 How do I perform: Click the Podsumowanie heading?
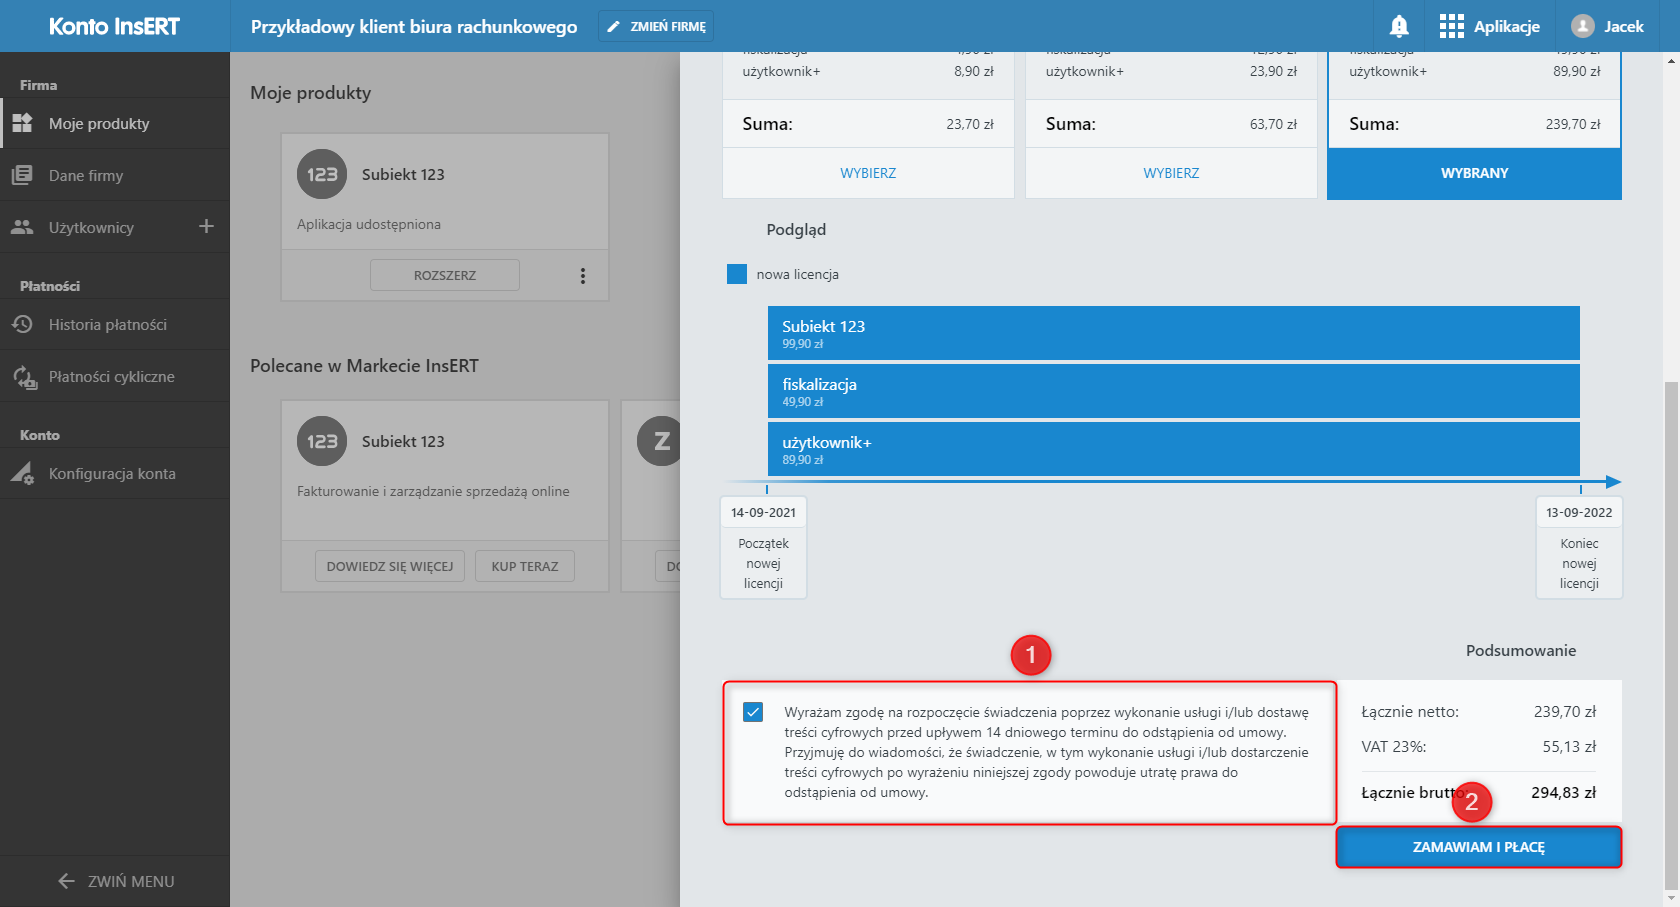click(x=1520, y=650)
